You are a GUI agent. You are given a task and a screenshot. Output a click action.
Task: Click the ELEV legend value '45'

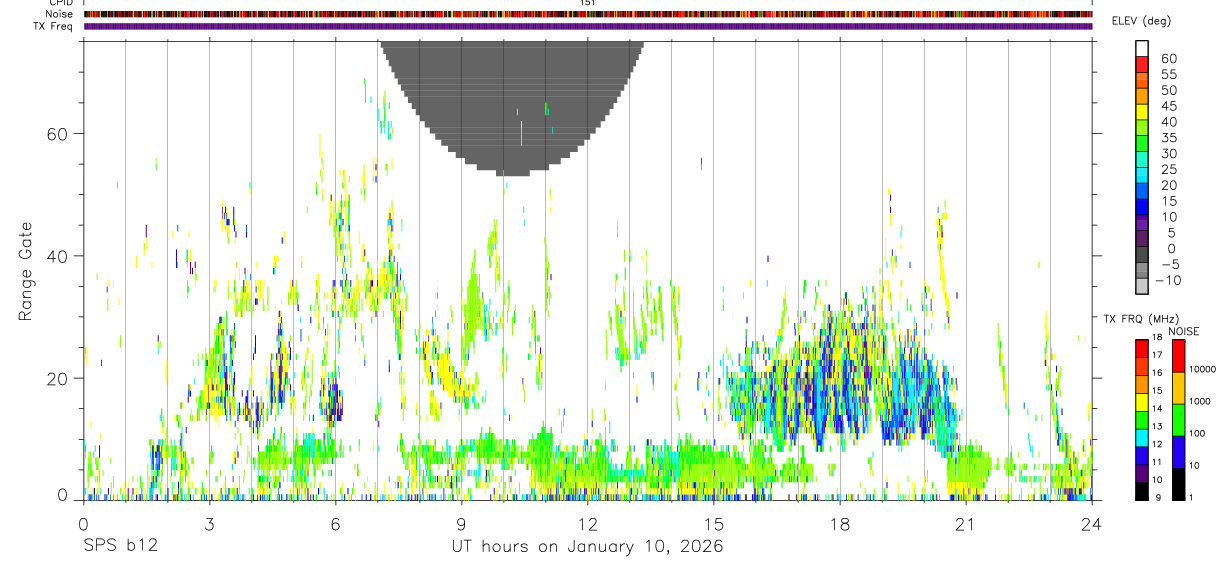1168,106
